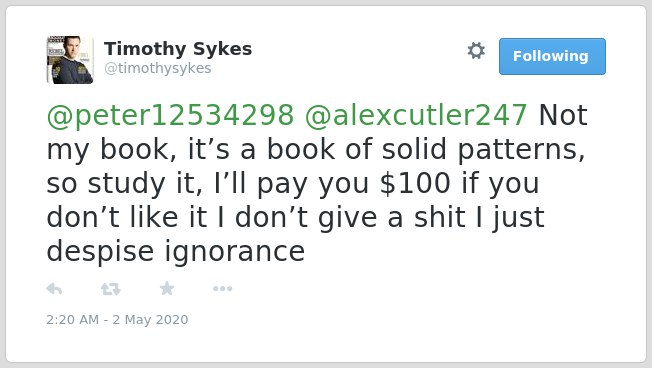Open the @alexcutler247 mention link
Image resolution: width=652 pixels, height=368 pixels.
click(x=416, y=116)
